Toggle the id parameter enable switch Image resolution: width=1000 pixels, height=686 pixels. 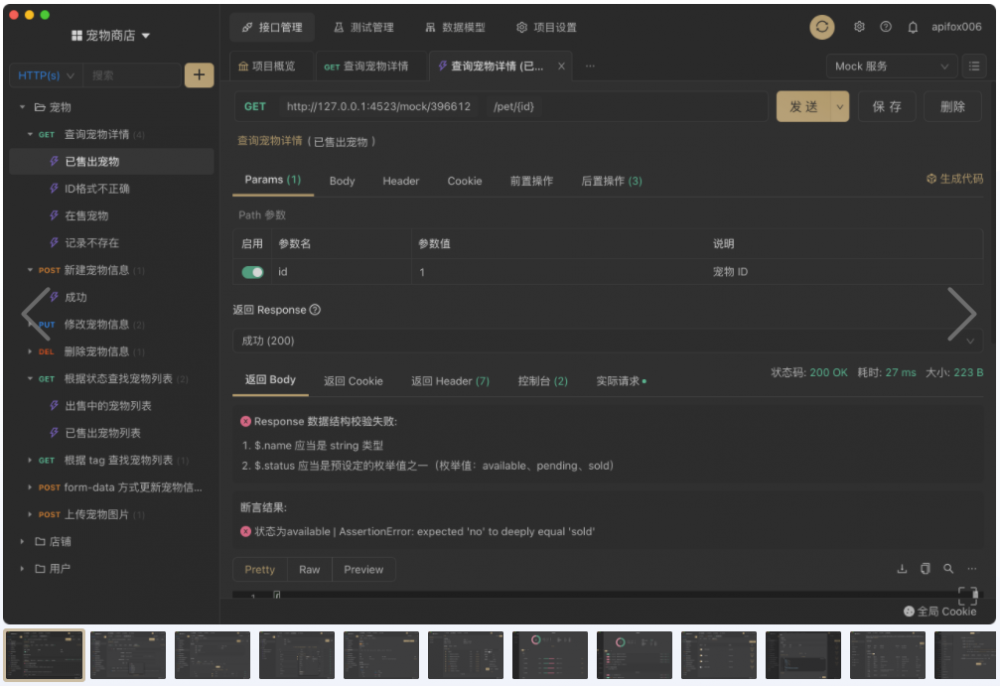coord(253,272)
